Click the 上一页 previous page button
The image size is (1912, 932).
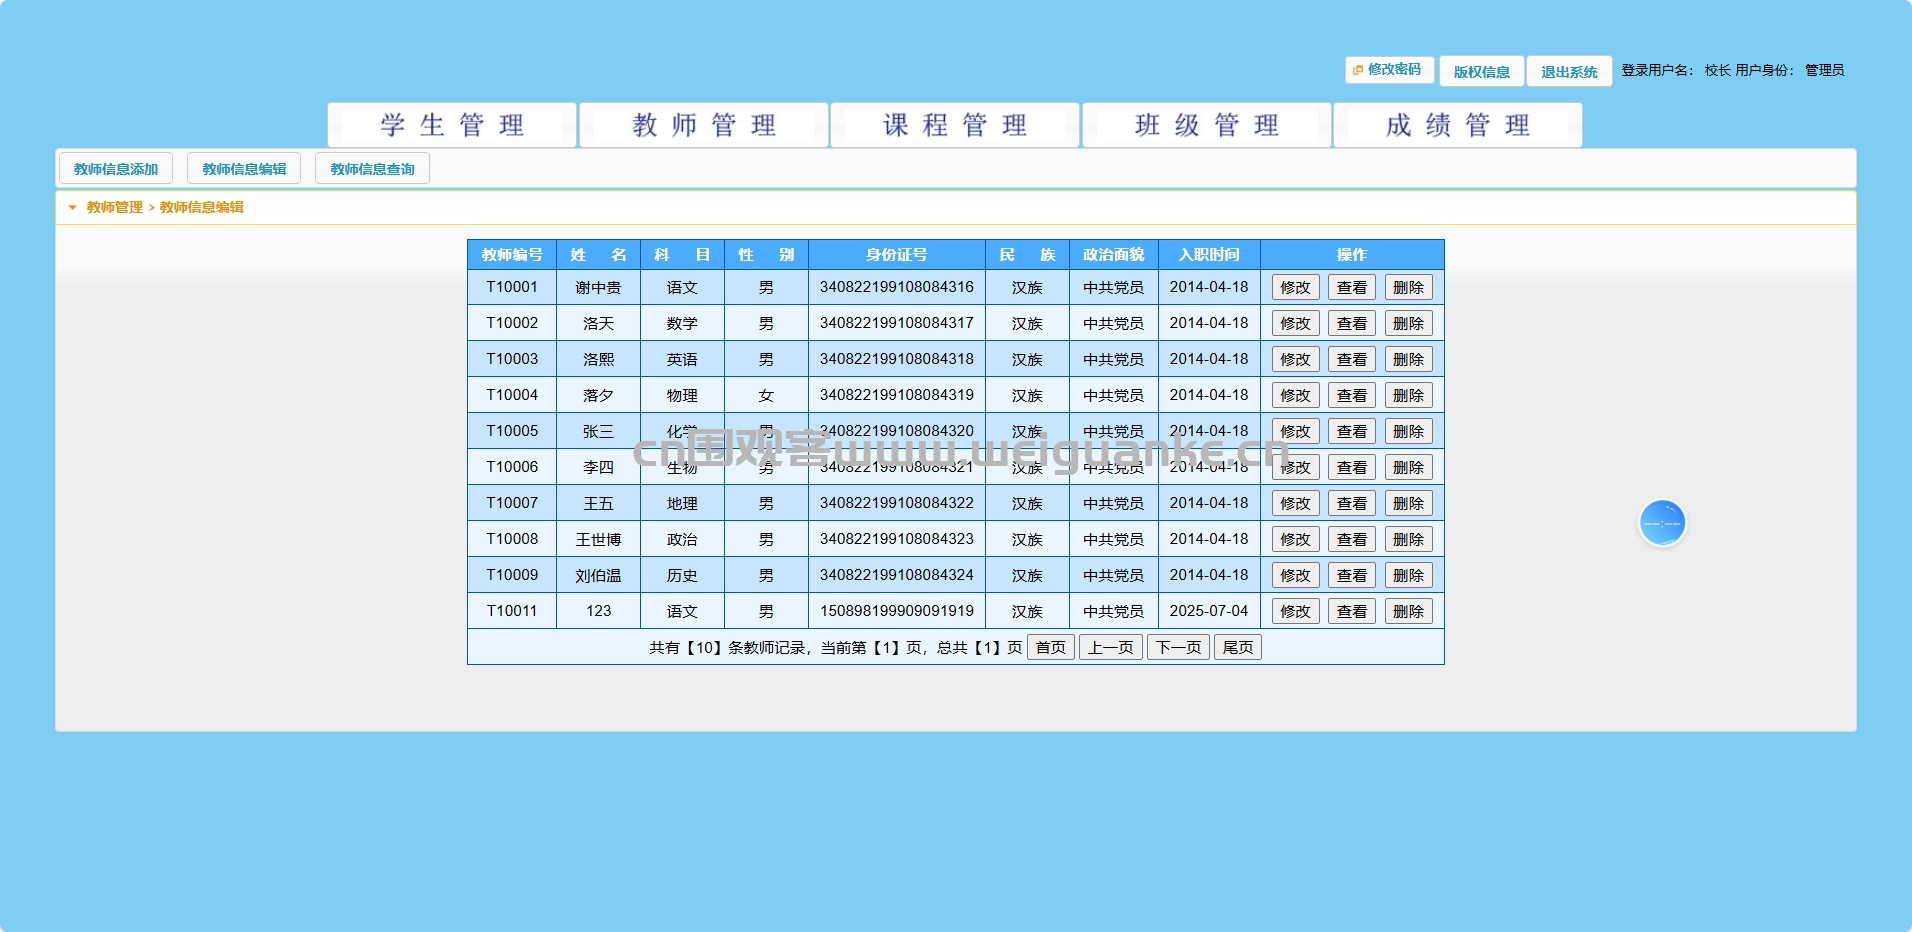tap(1111, 647)
